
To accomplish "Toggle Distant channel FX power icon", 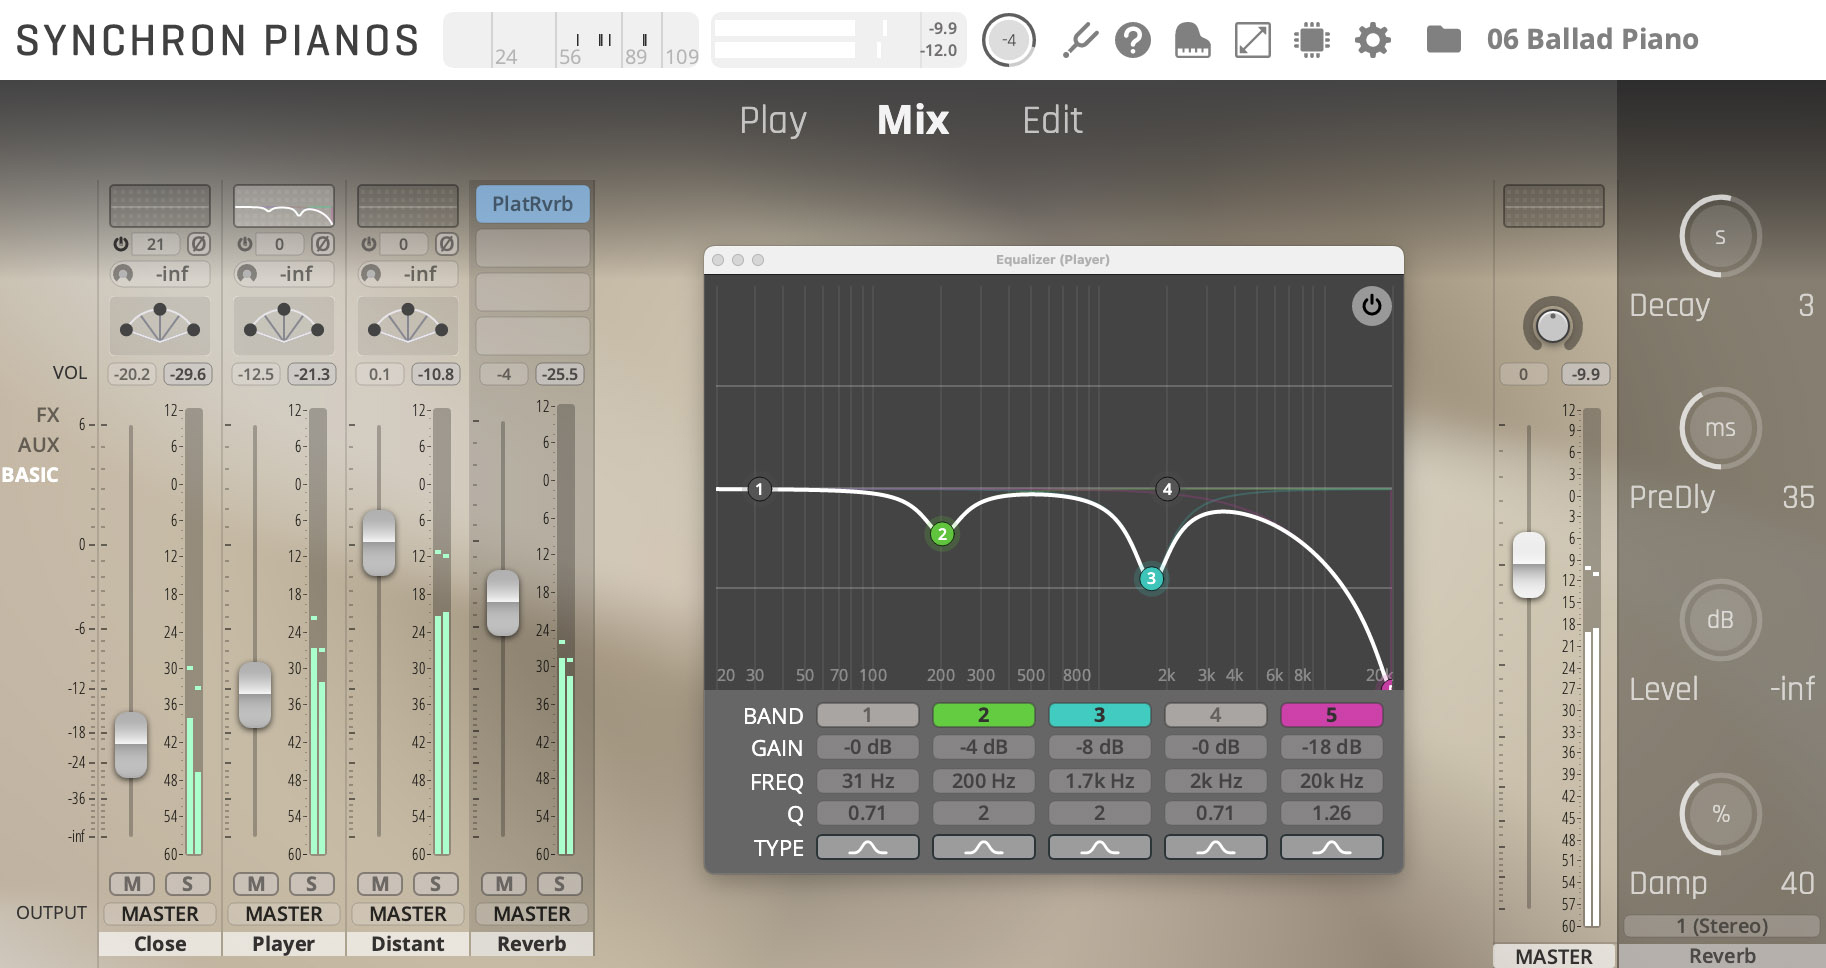I will pos(369,244).
